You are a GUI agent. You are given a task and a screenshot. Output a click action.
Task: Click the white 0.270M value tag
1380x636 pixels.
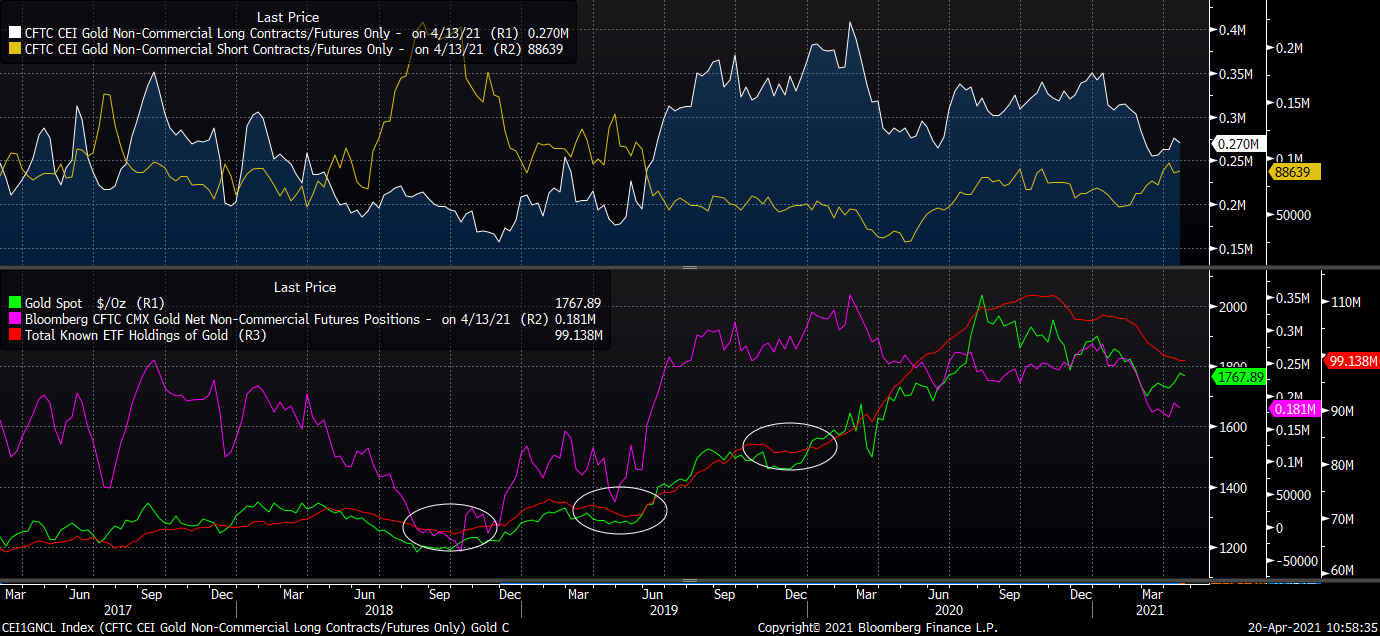[x=1238, y=144]
